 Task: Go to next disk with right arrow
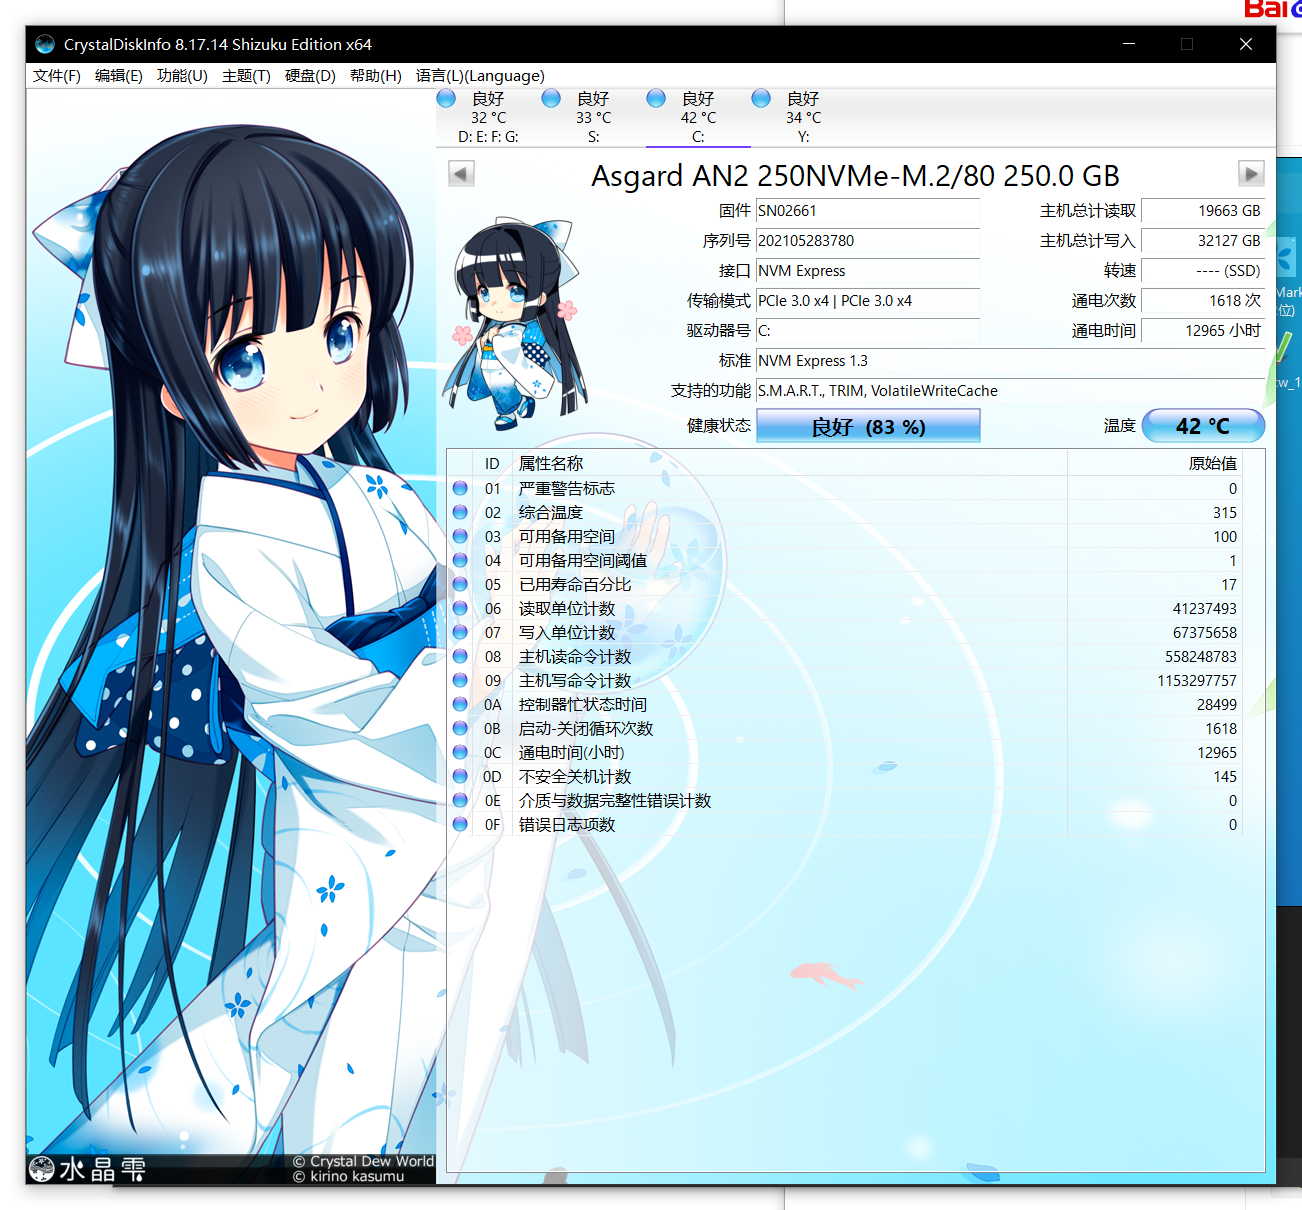(x=1251, y=174)
